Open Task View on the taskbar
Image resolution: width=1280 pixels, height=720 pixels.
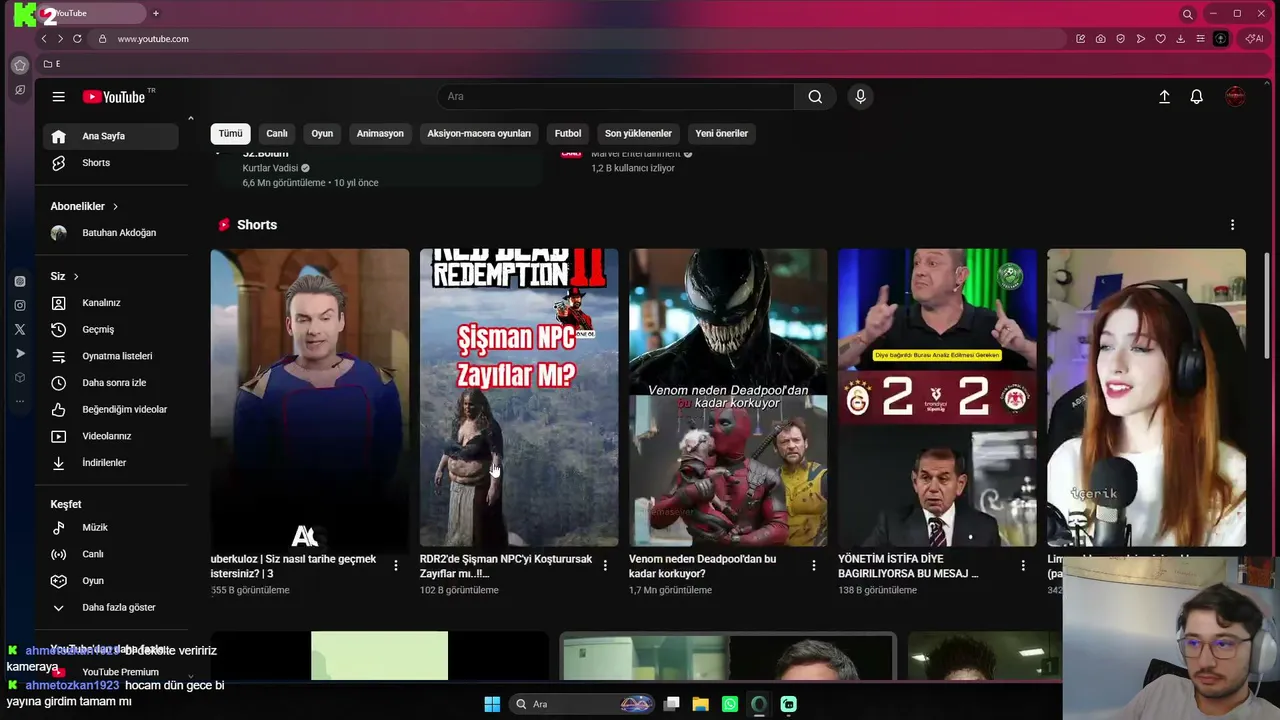[x=672, y=704]
